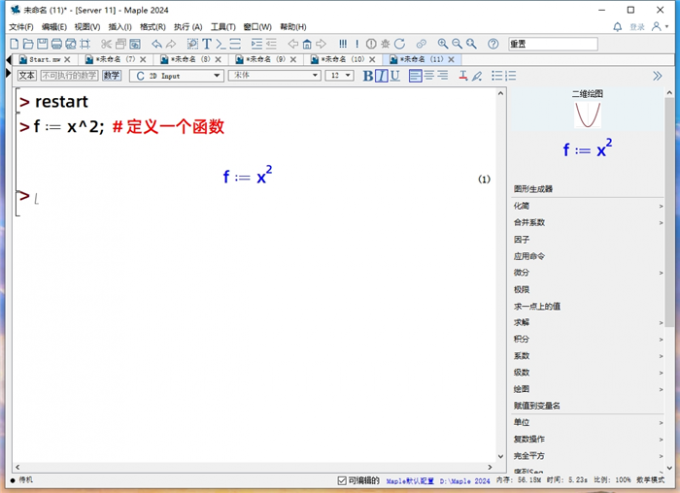Viewport: 680px width, 493px height.
Task: Click the font color icon
Action: tap(461, 76)
